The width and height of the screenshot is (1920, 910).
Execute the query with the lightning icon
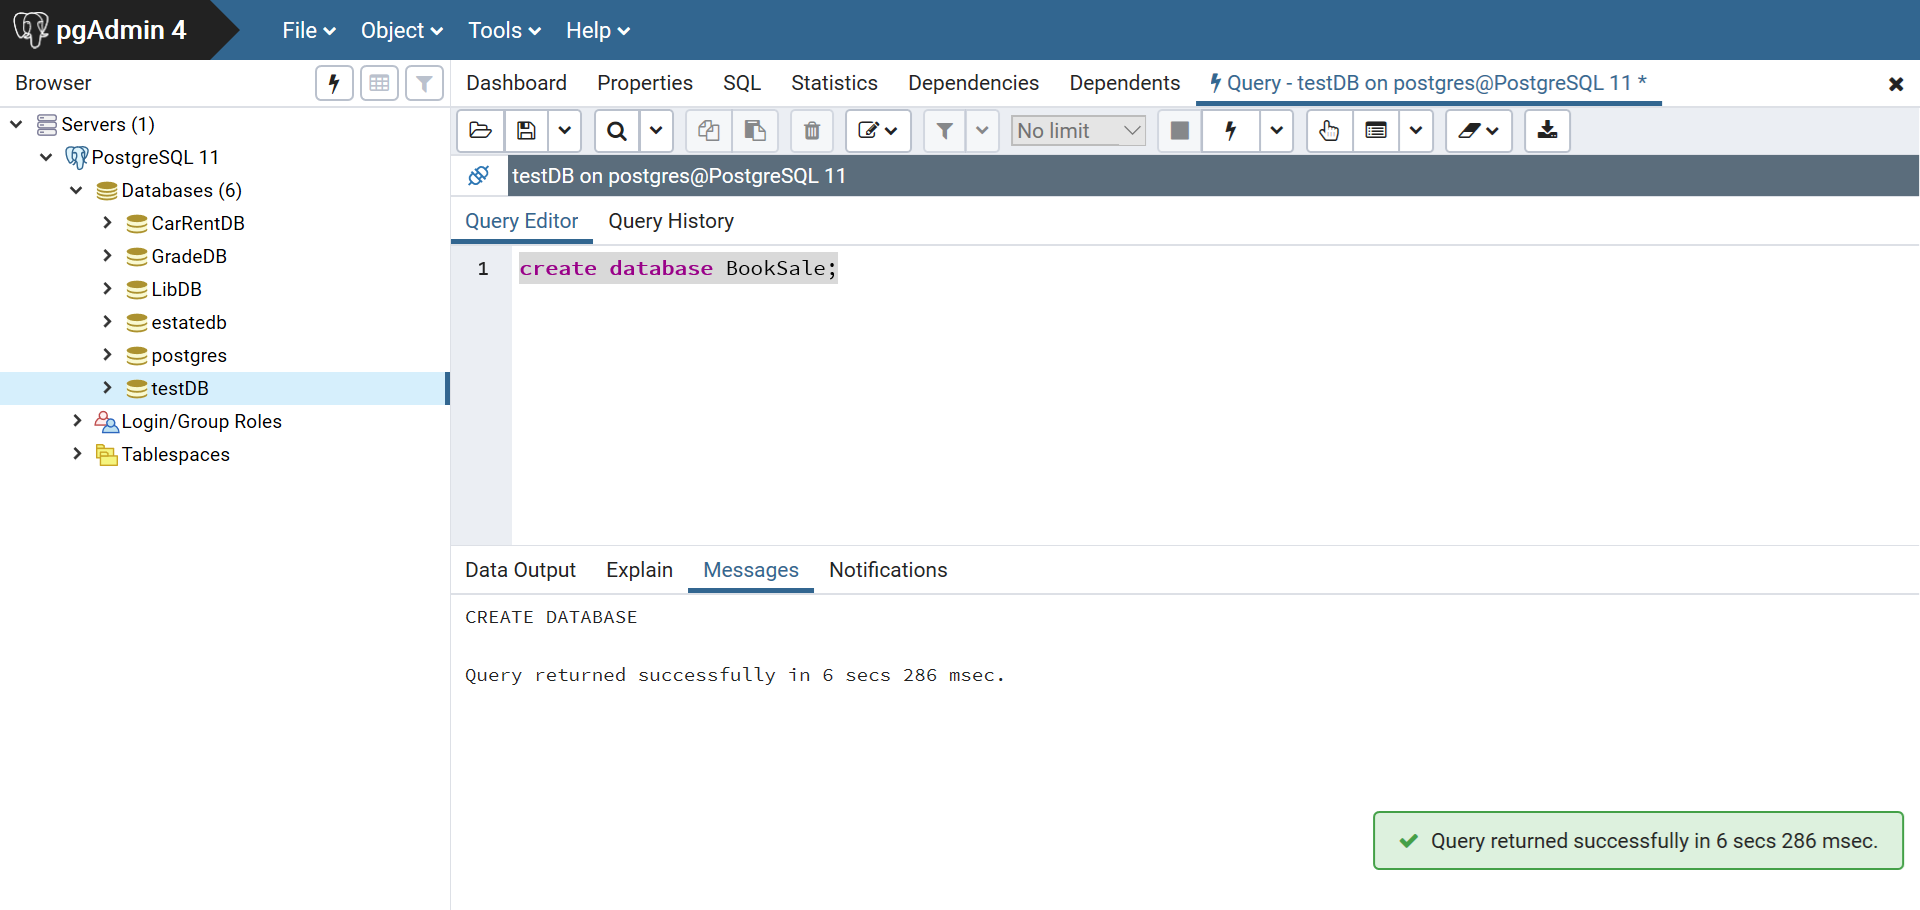pyautogui.click(x=1231, y=131)
